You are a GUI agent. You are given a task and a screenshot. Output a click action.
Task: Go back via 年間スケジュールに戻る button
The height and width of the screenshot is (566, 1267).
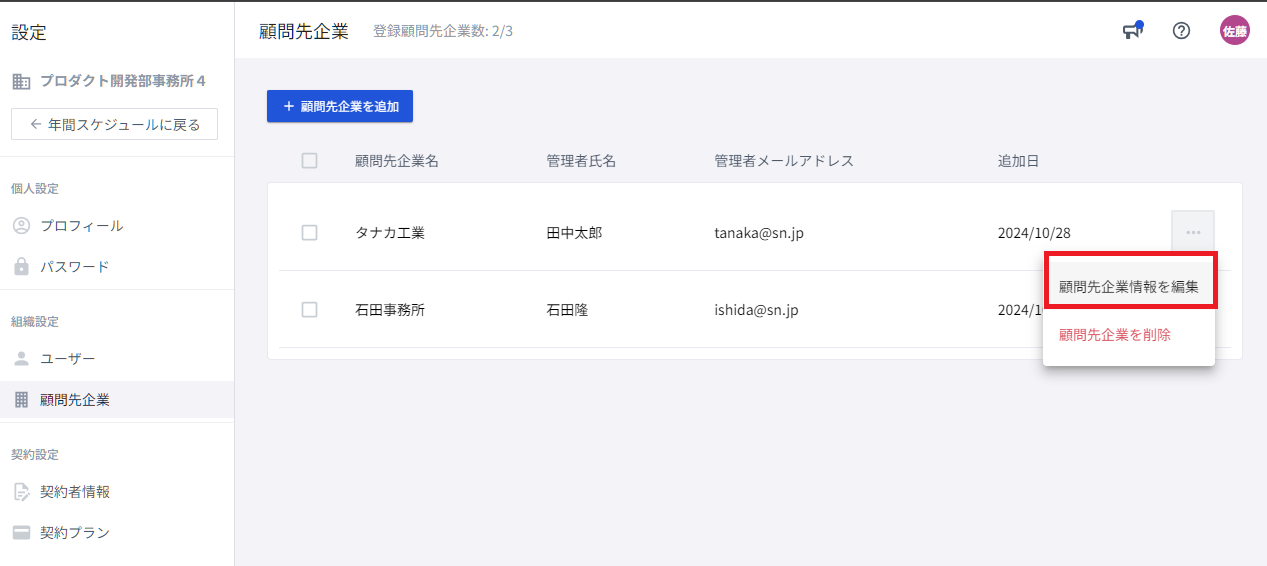(115, 125)
